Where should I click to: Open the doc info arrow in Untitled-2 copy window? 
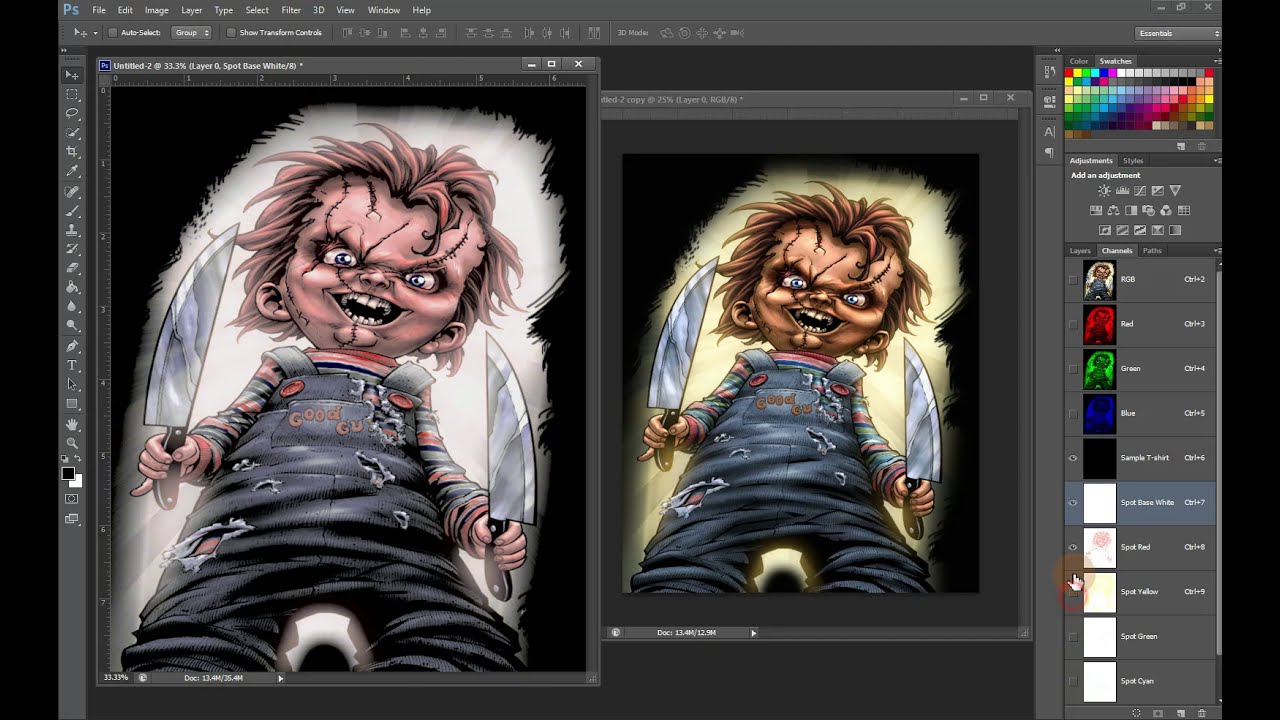[x=753, y=632]
